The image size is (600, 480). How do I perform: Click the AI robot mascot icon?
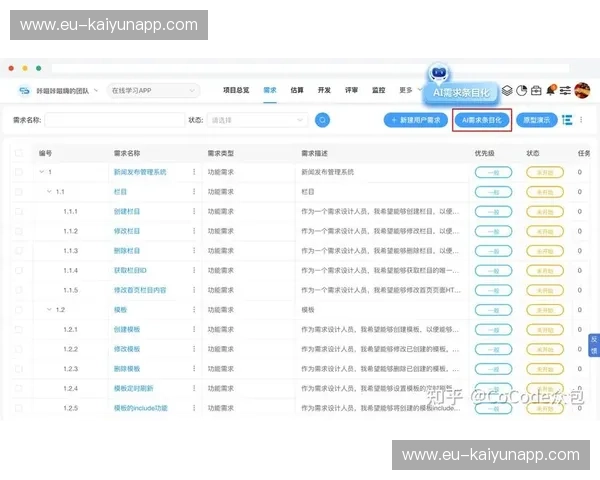[439, 73]
